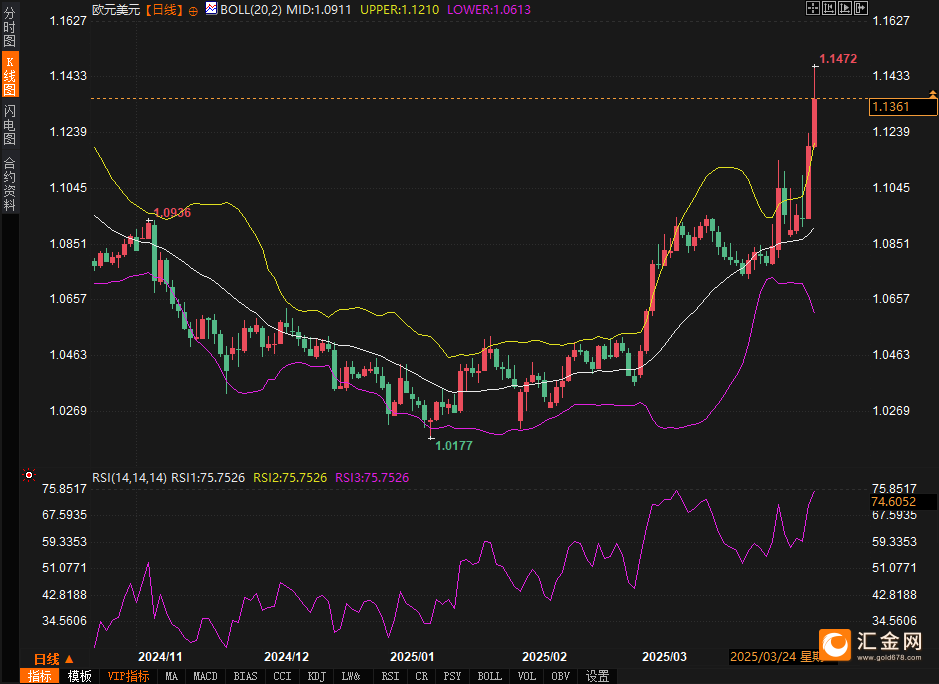
Task: Open the 合约资料 side tab
Action: click(x=10, y=184)
